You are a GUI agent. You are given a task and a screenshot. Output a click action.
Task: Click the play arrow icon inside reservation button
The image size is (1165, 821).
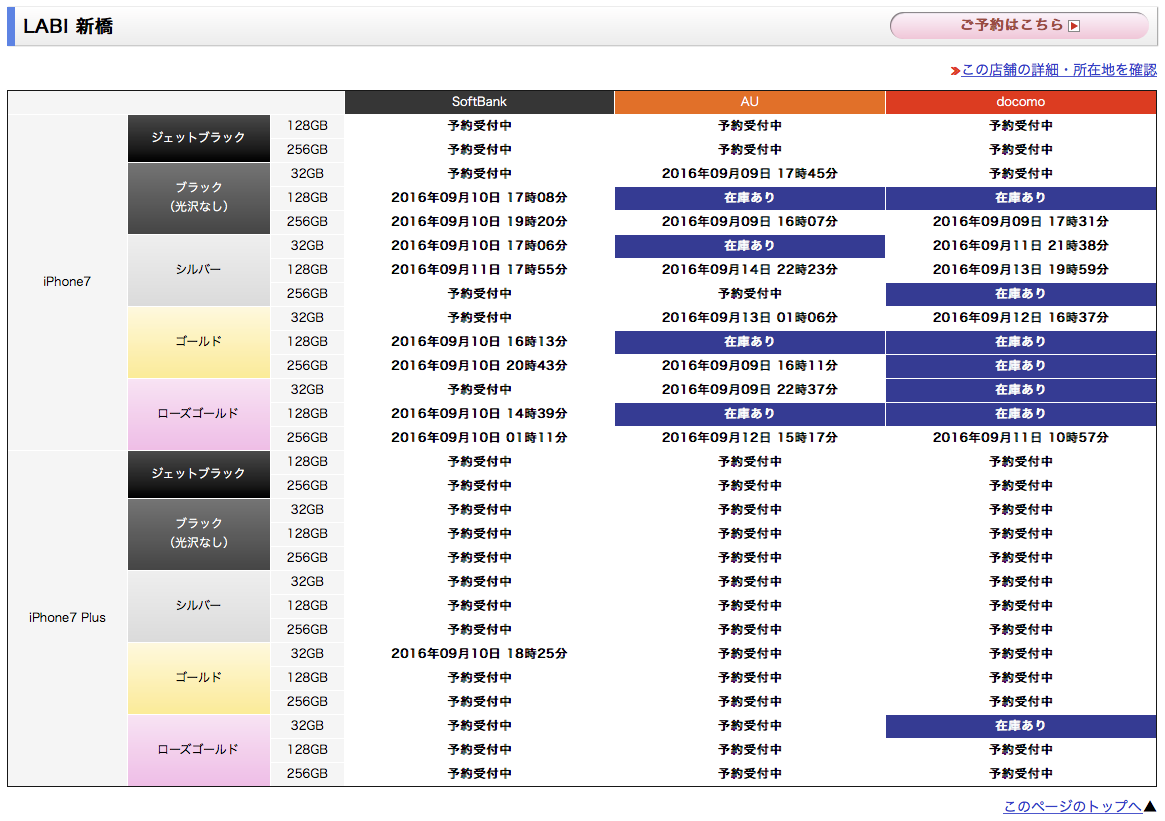(1074, 27)
